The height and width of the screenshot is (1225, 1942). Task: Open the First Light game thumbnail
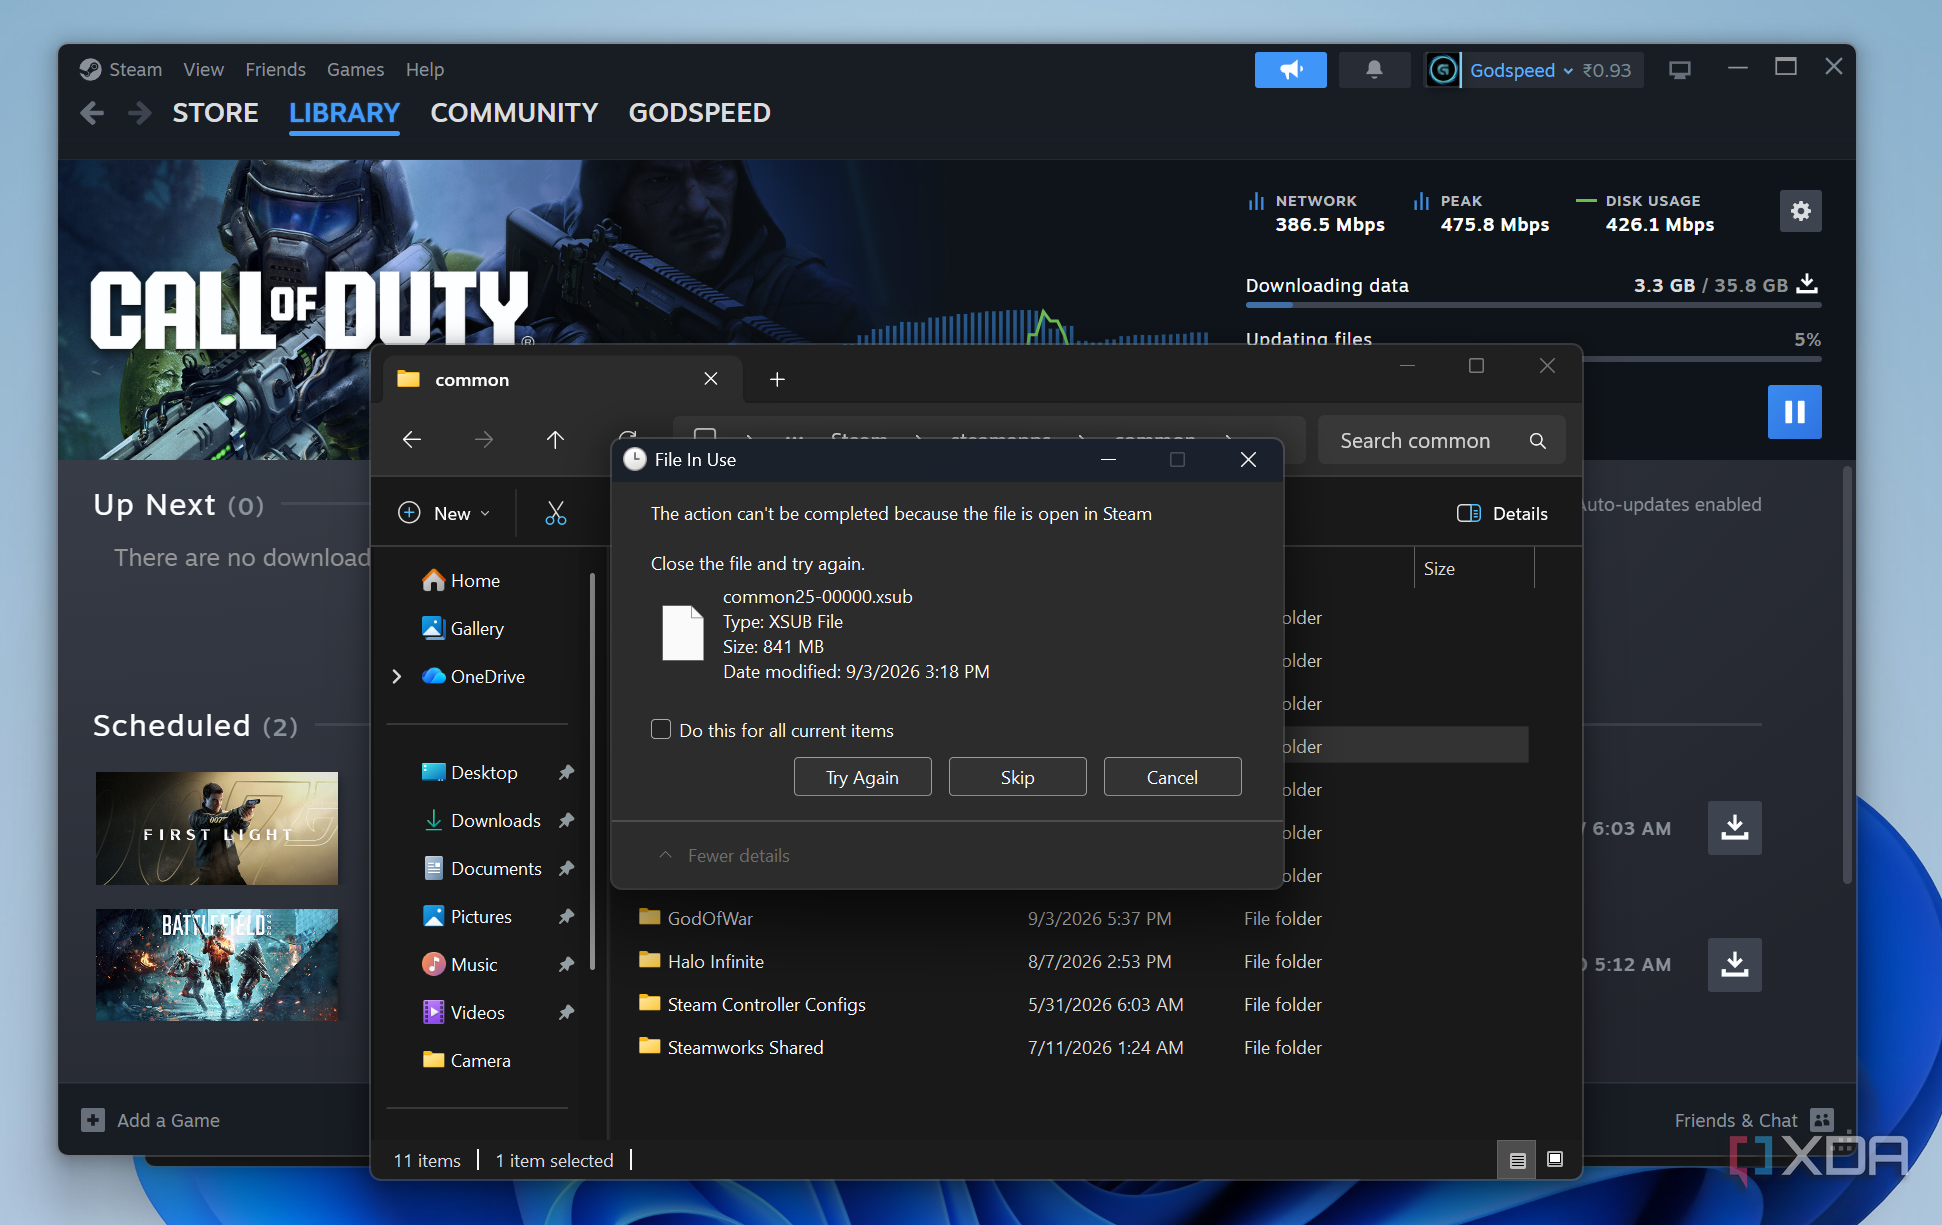(x=217, y=828)
